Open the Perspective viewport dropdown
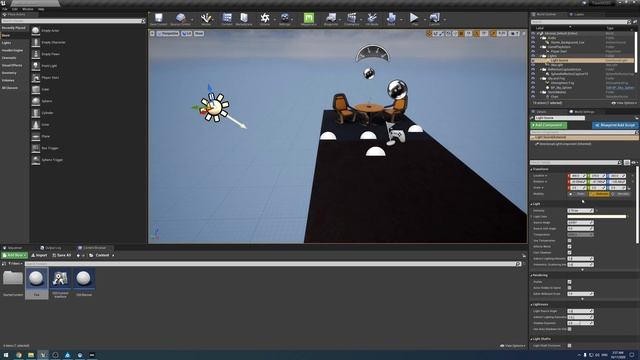Viewport: 640px width, 360px height. point(168,33)
